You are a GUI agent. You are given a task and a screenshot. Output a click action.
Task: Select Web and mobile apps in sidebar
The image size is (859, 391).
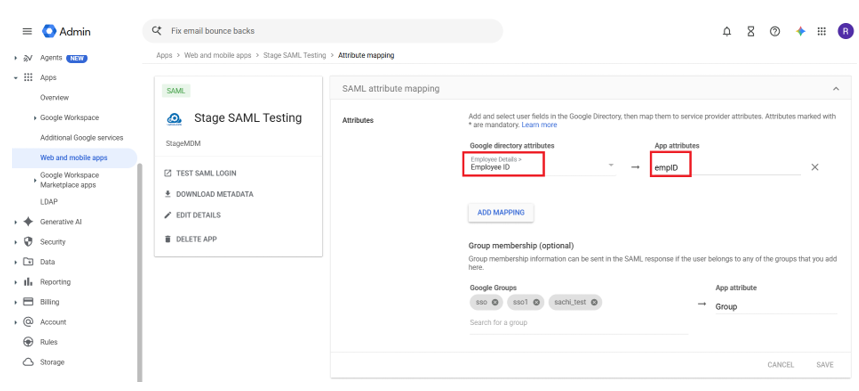74,158
